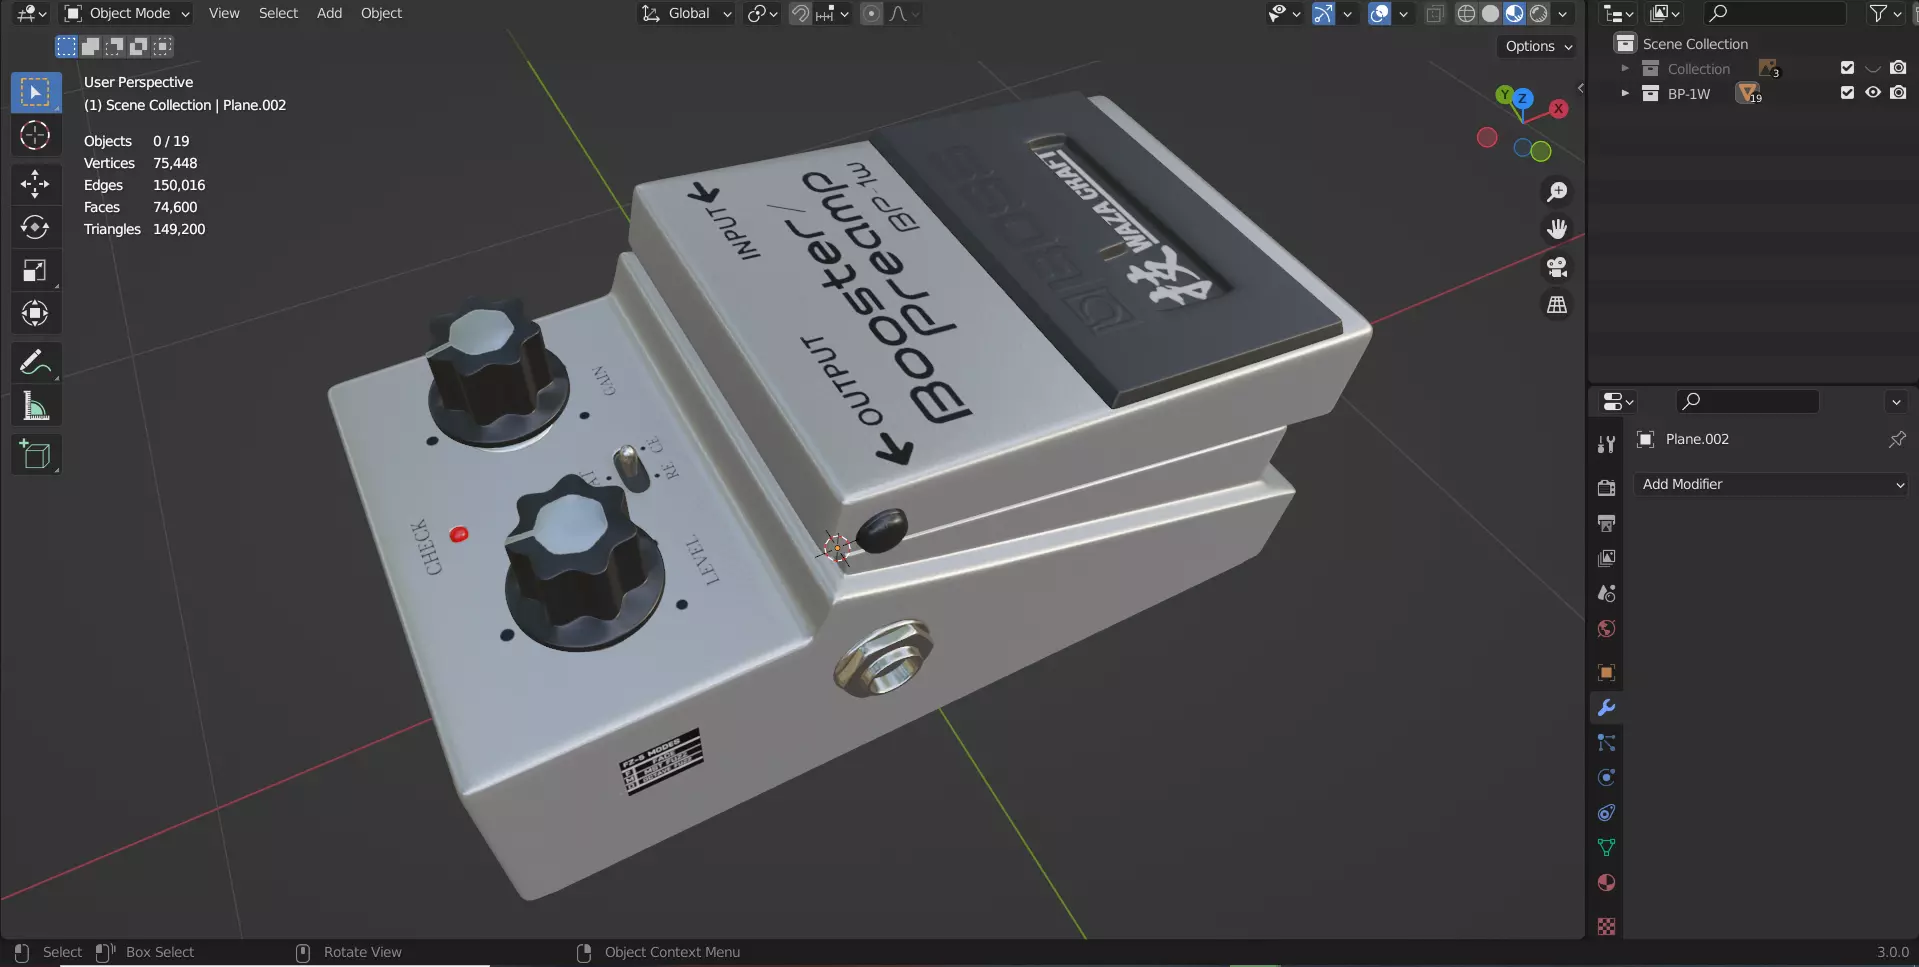This screenshot has height=967, width=1919.
Task: Hide BP-1W collection with eye icon
Action: (1873, 92)
